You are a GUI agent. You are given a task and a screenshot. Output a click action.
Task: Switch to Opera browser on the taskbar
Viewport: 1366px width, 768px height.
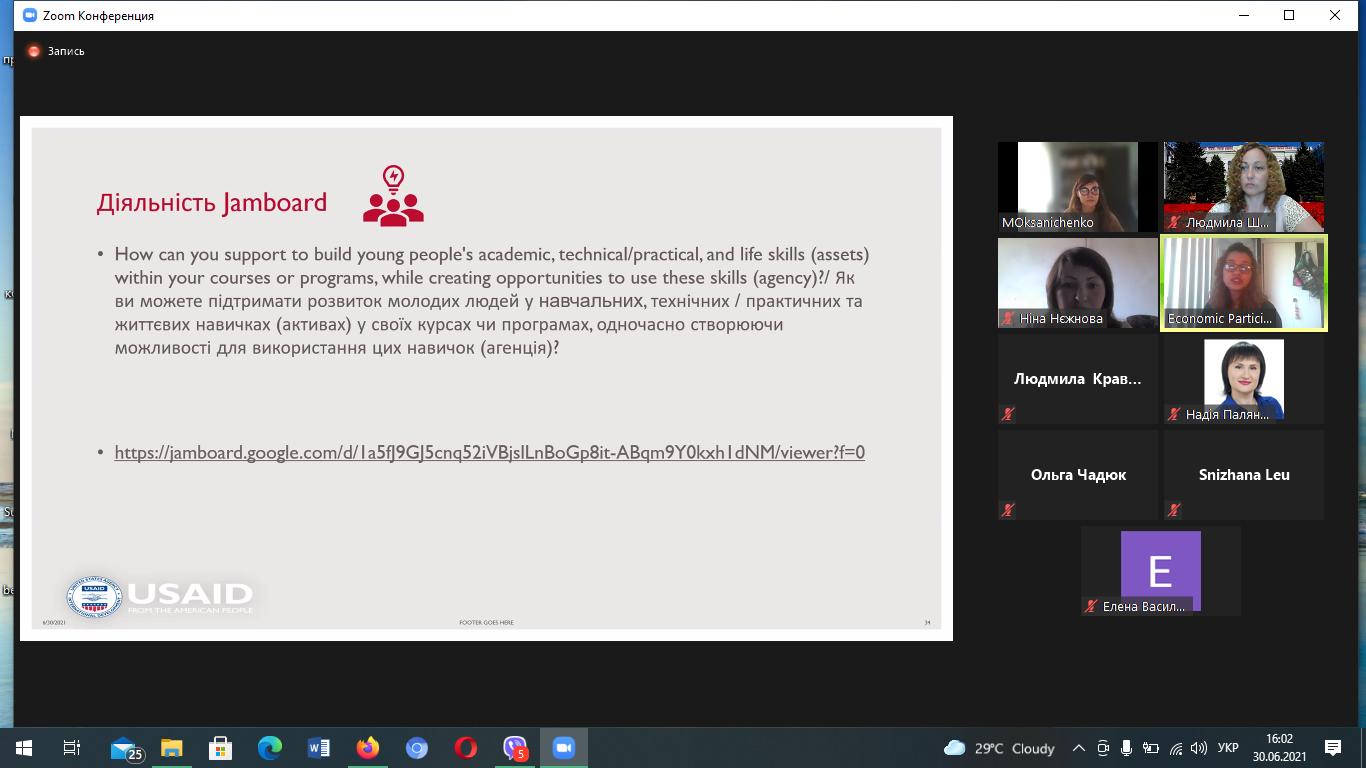pos(466,748)
